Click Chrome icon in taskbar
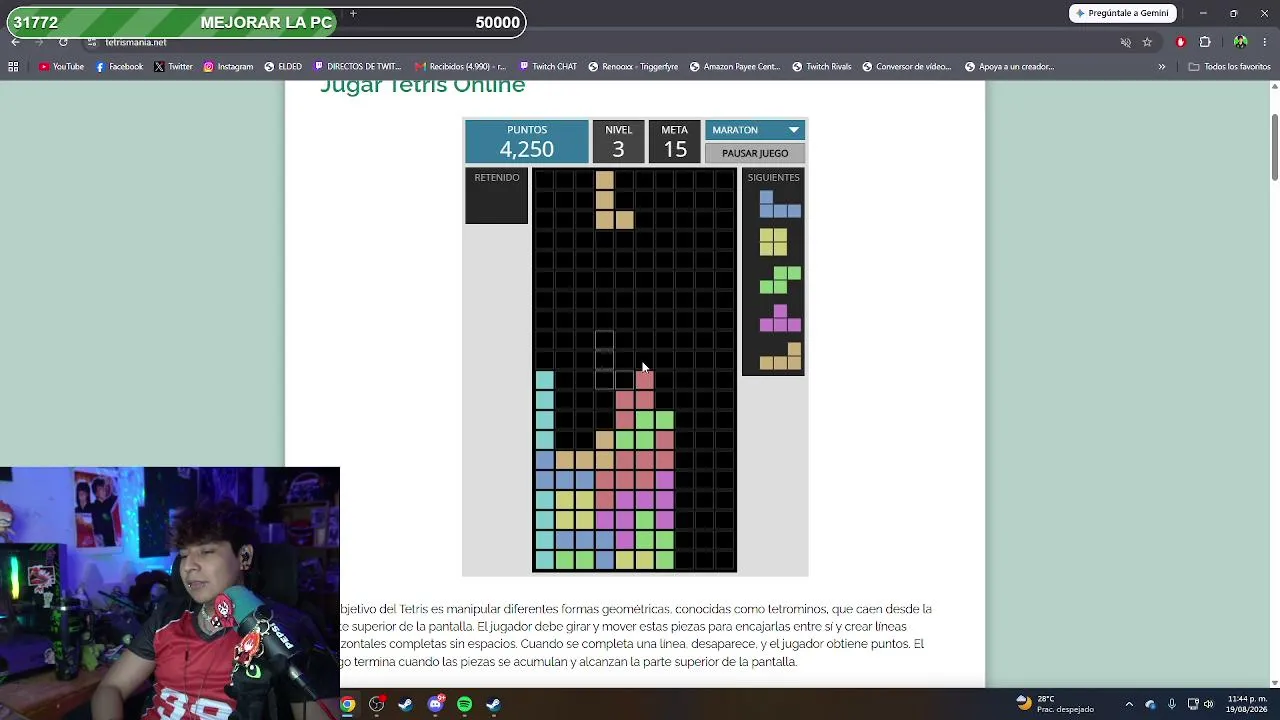The width and height of the screenshot is (1280, 720). (347, 704)
